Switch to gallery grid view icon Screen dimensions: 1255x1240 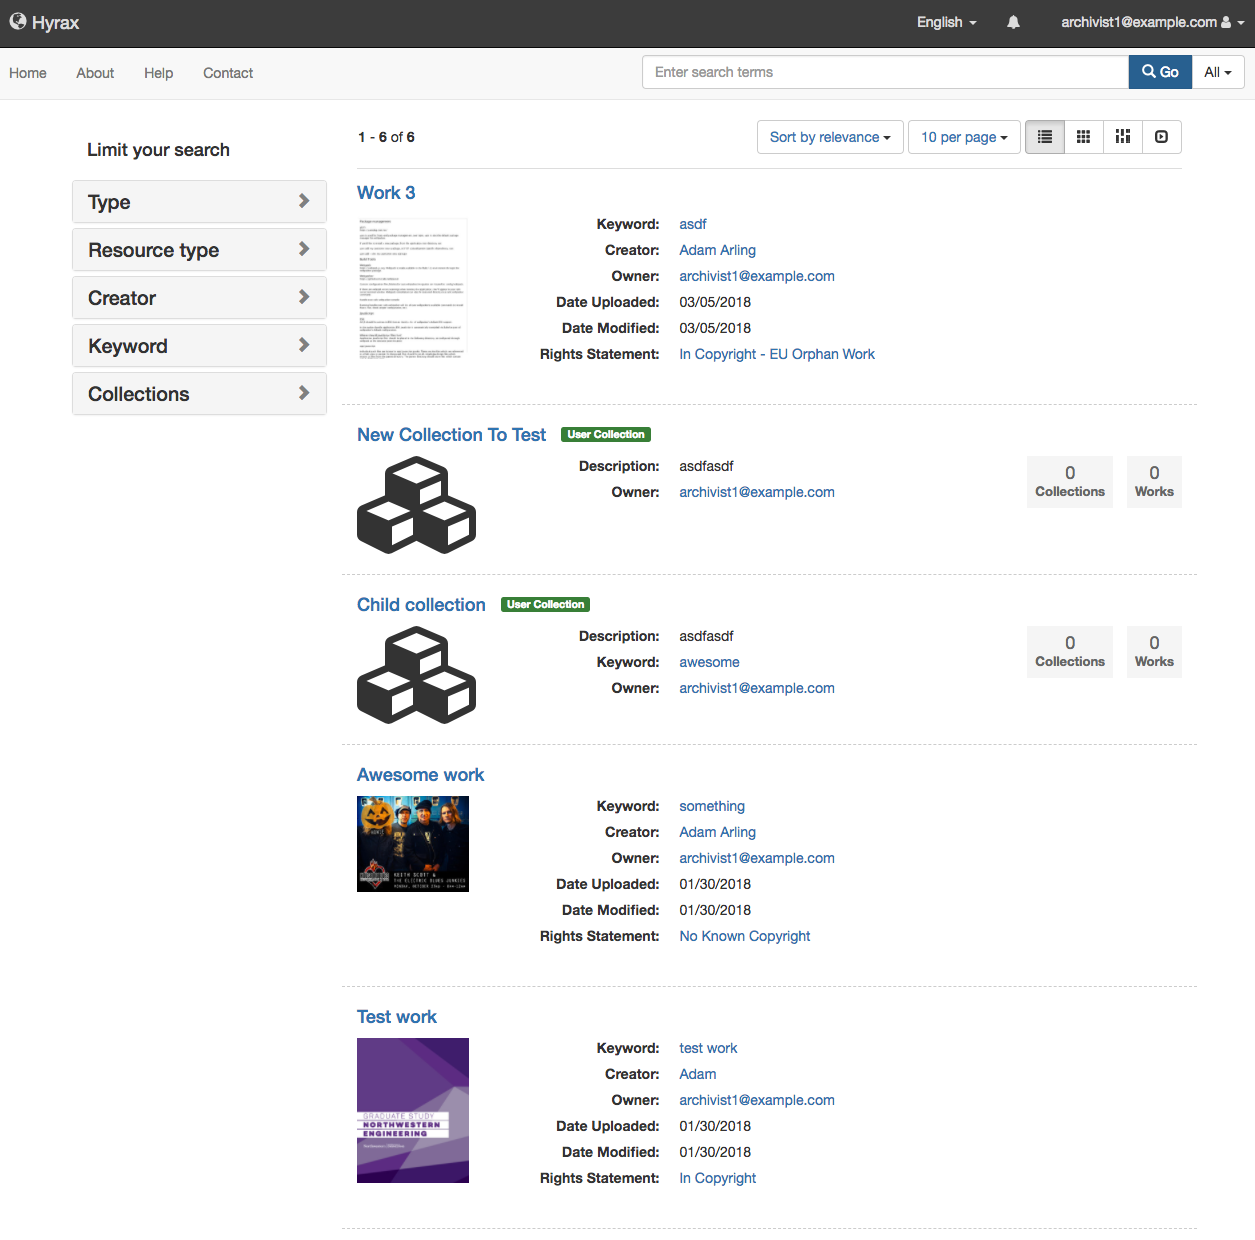point(1083,137)
